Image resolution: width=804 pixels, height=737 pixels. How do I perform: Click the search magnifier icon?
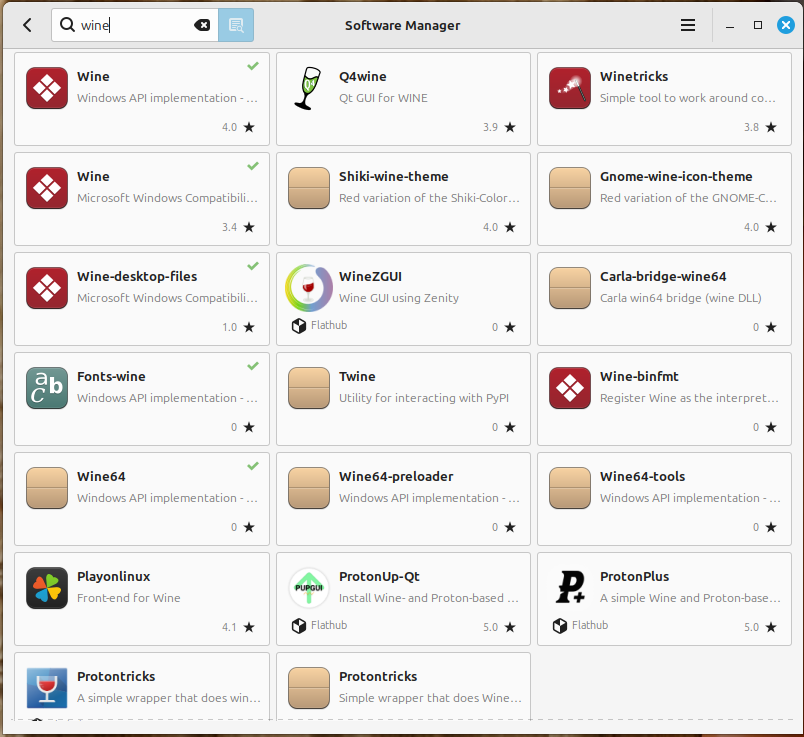(67, 24)
